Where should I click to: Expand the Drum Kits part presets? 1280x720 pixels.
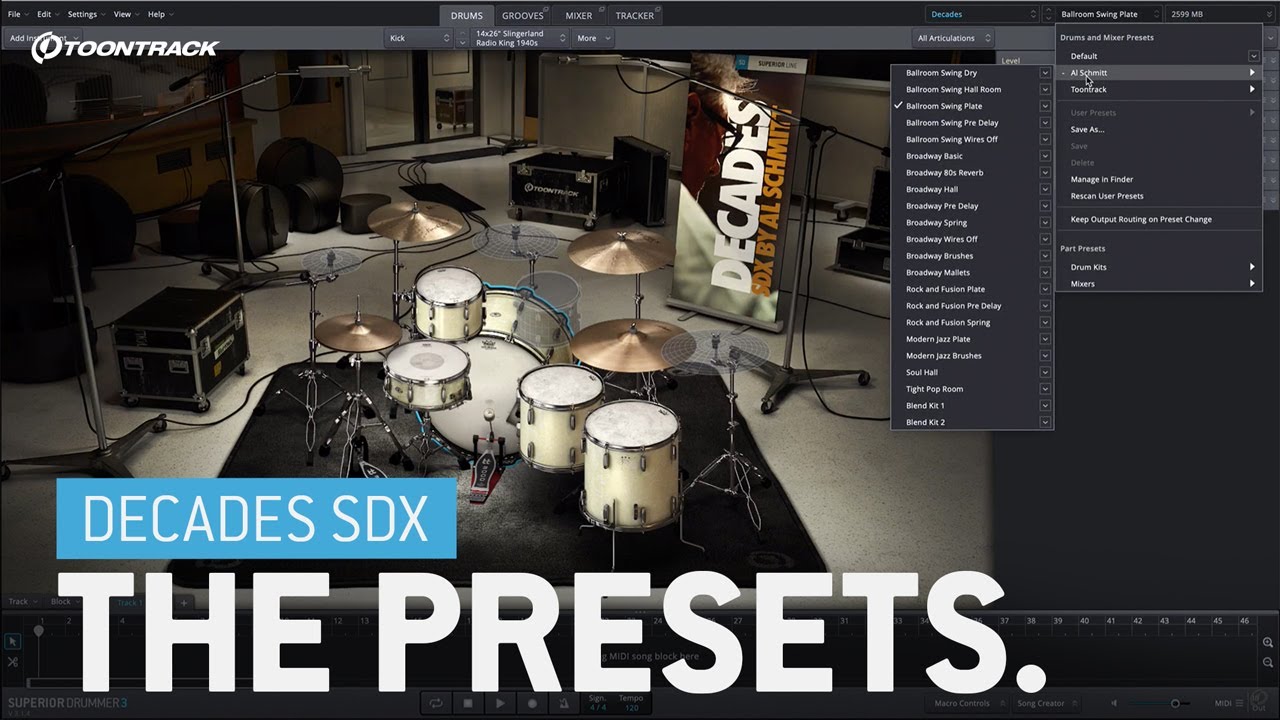(1158, 267)
